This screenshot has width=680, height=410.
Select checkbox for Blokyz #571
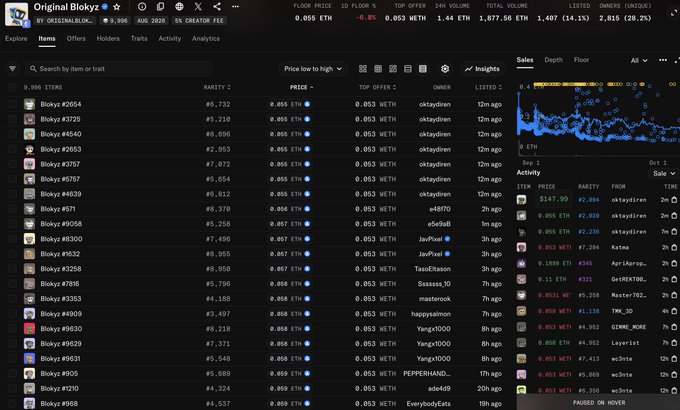(12, 209)
